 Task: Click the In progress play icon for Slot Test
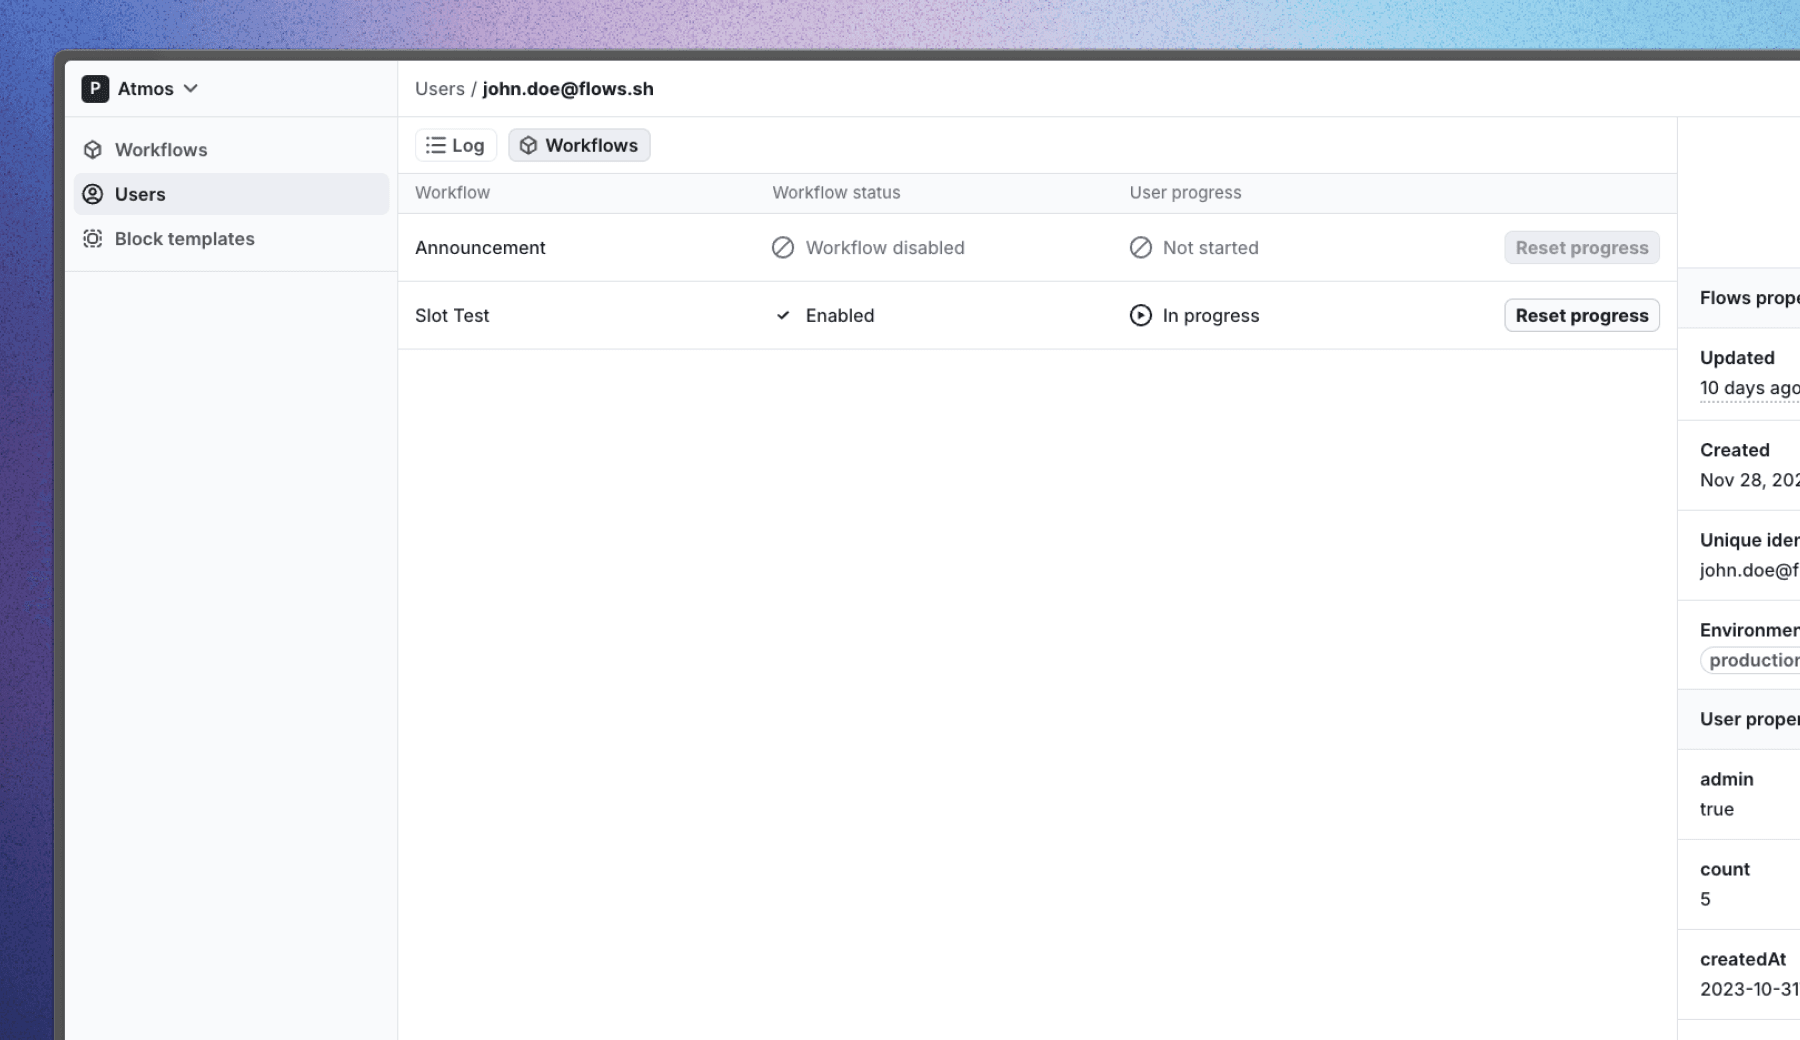pyautogui.click(x=1140, y=315)
